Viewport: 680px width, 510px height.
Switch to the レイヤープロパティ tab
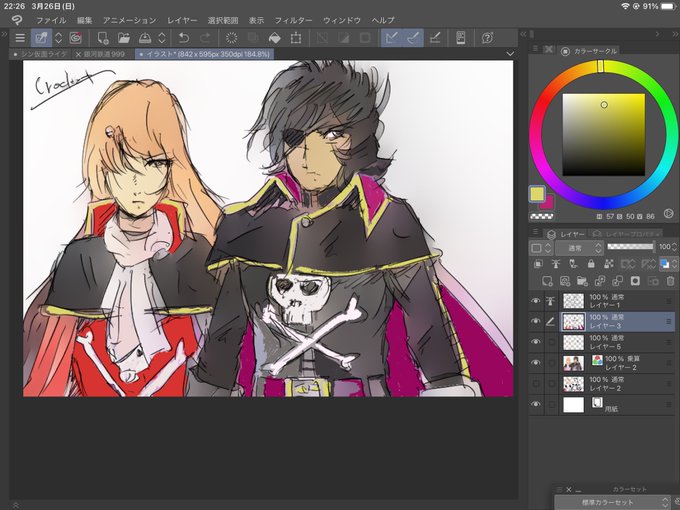tap(624, 234)
